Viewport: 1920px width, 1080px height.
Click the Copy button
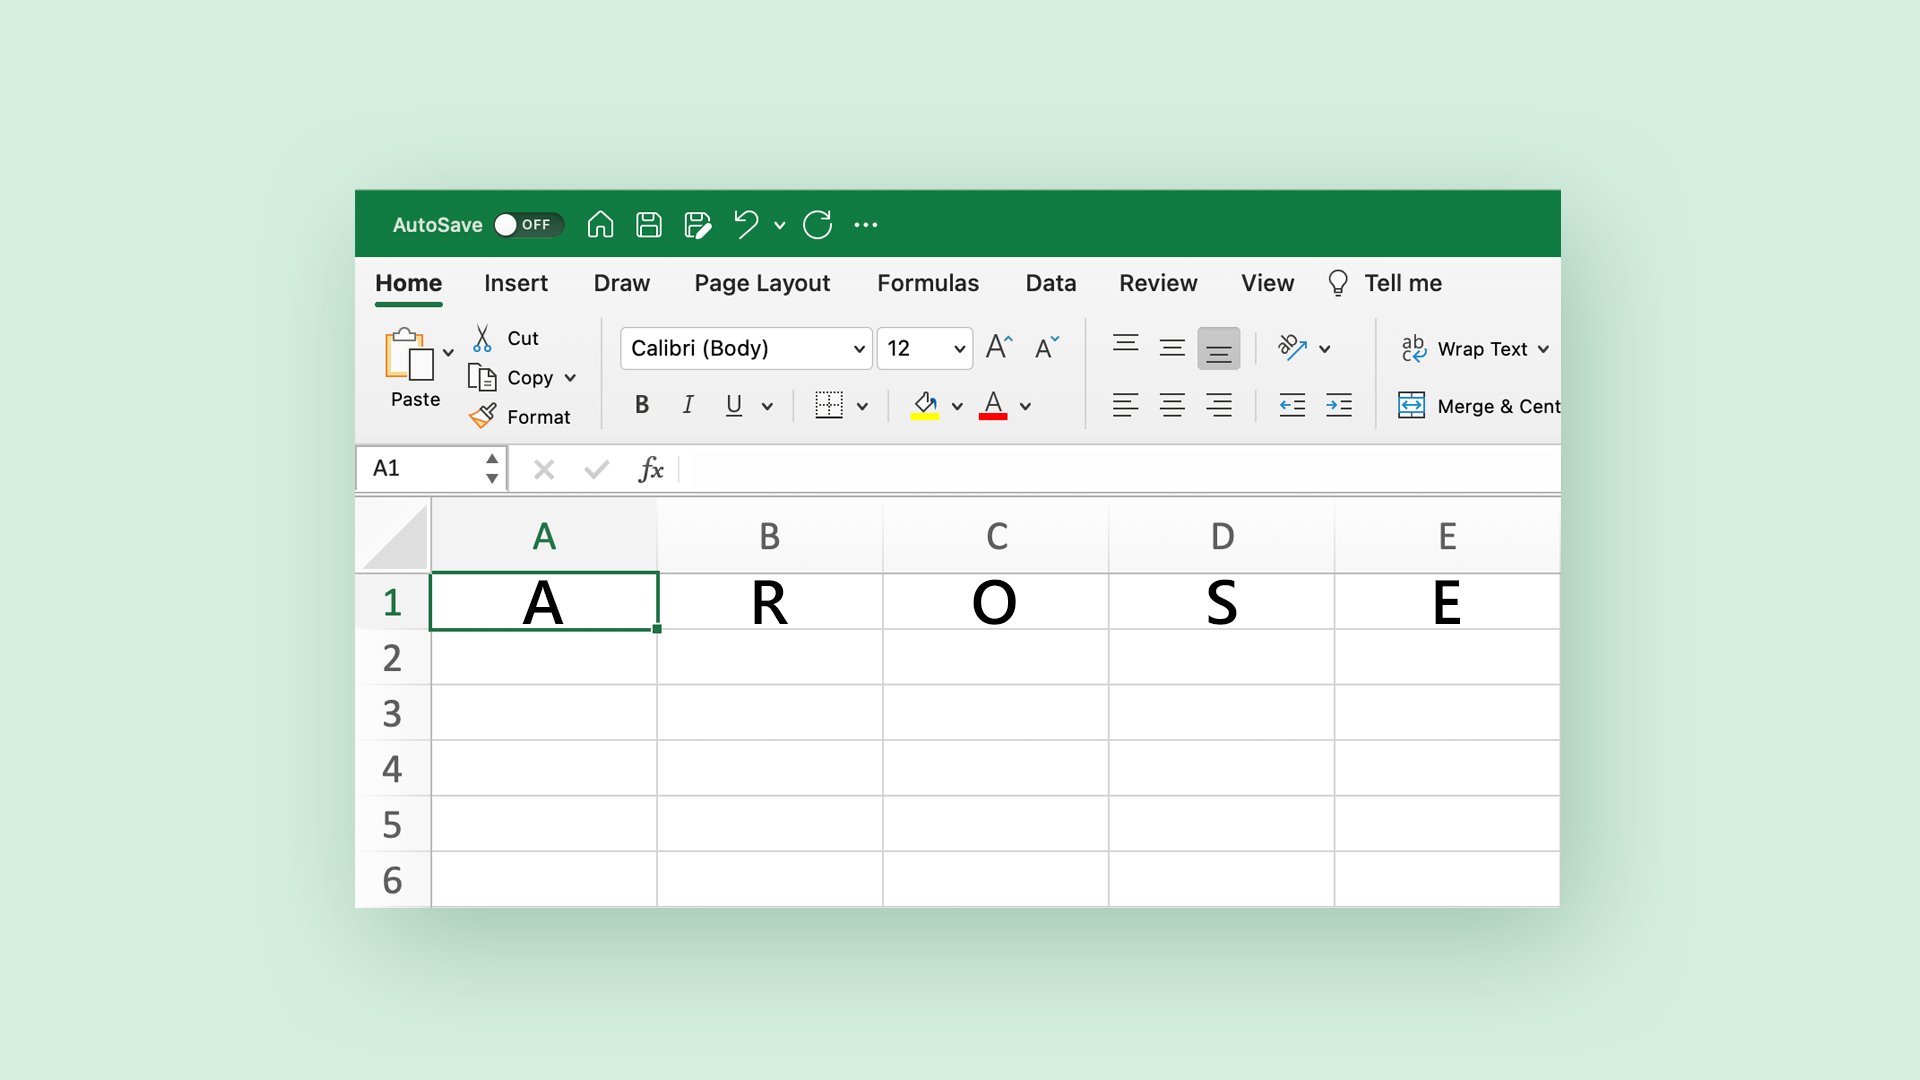(511, 378)
